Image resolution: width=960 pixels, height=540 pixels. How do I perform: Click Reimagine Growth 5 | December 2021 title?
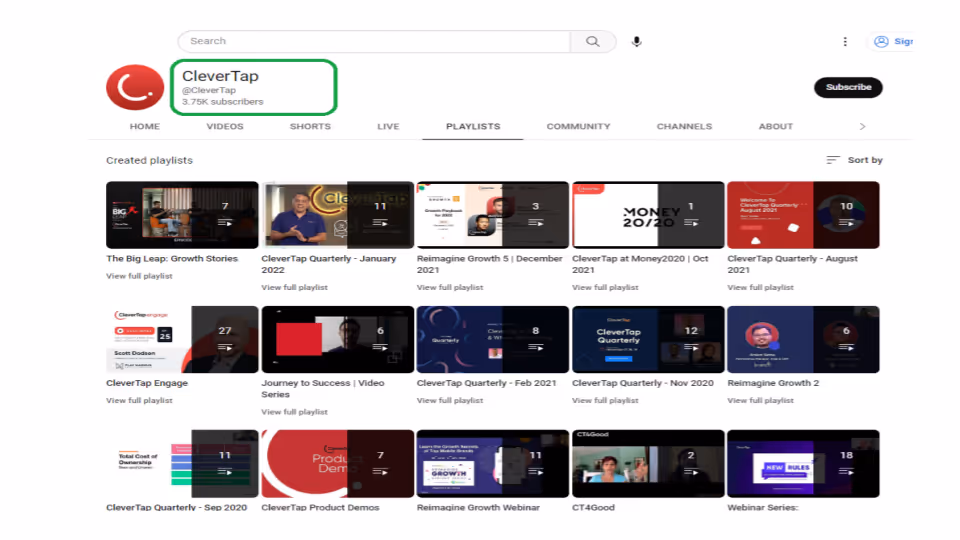[489, 264]
